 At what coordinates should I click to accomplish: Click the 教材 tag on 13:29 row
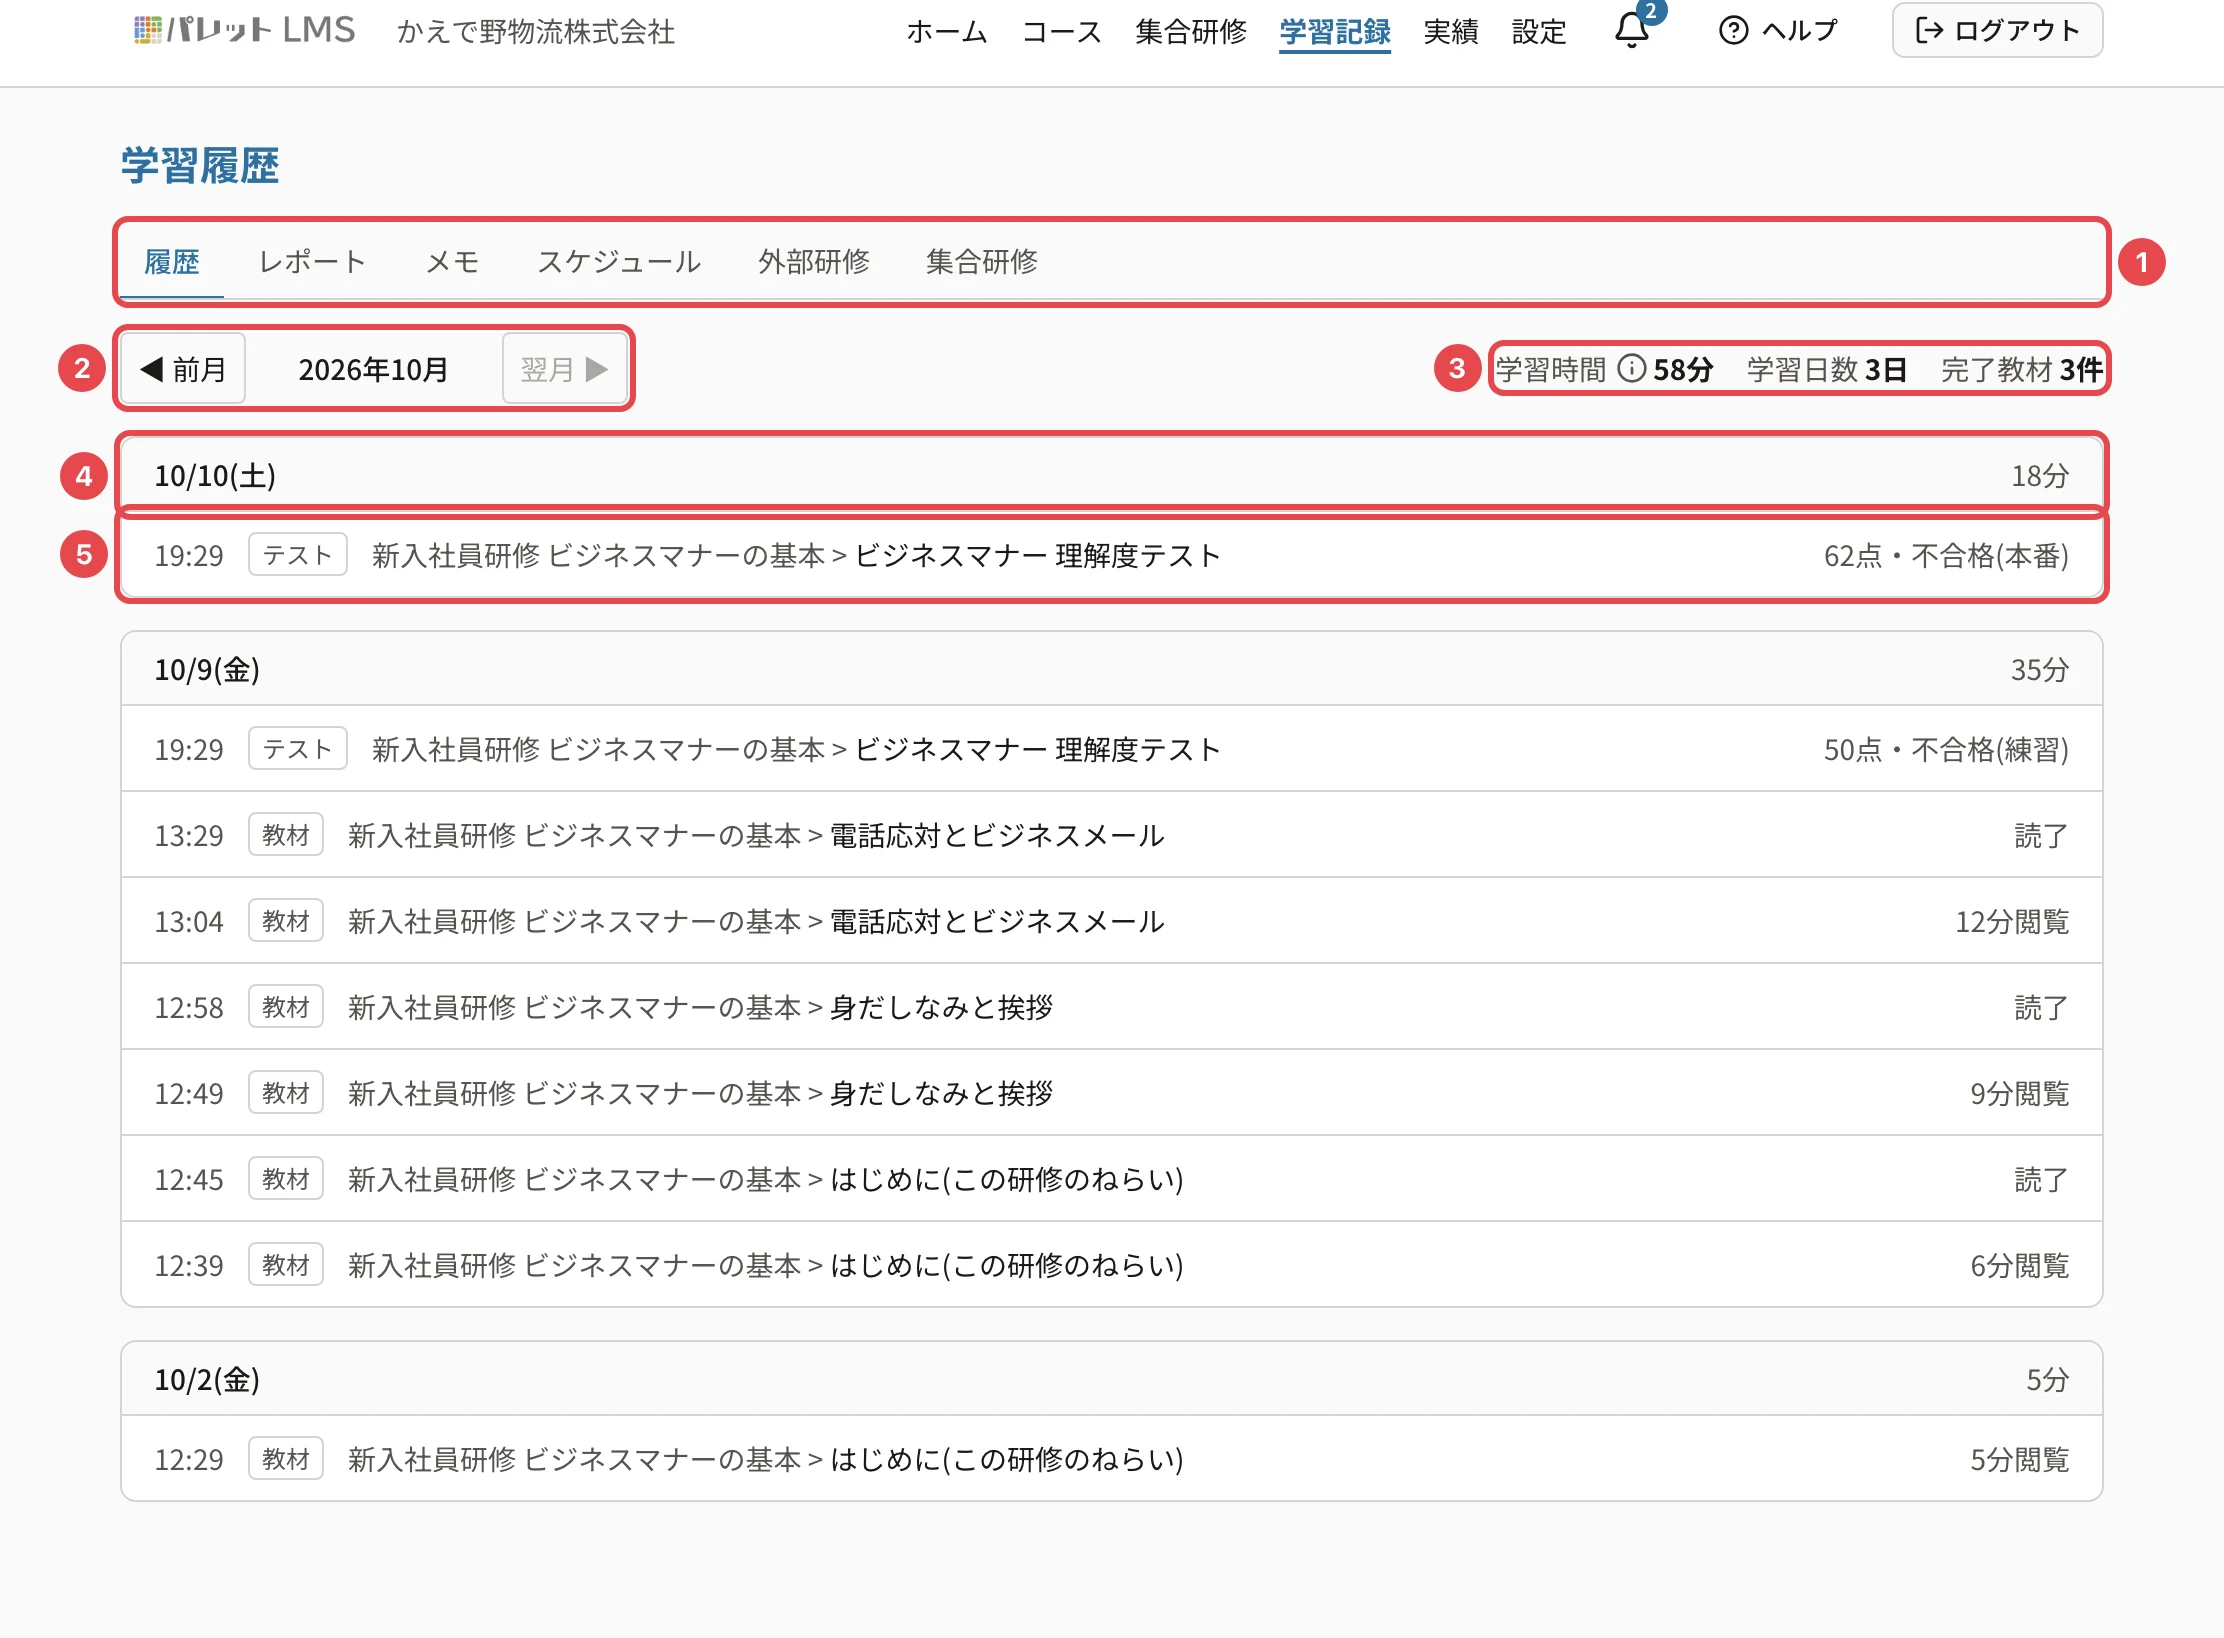(x=286, y=835)
